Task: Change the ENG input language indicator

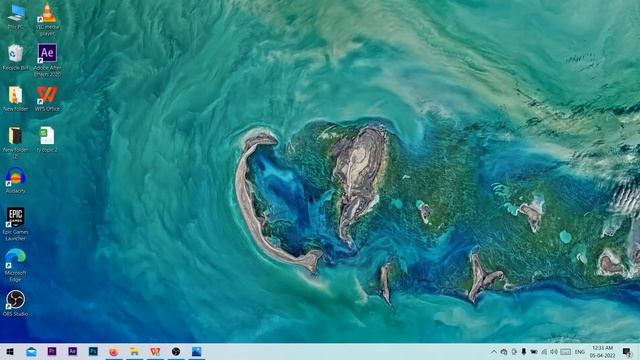Action: tap(580, 352)
